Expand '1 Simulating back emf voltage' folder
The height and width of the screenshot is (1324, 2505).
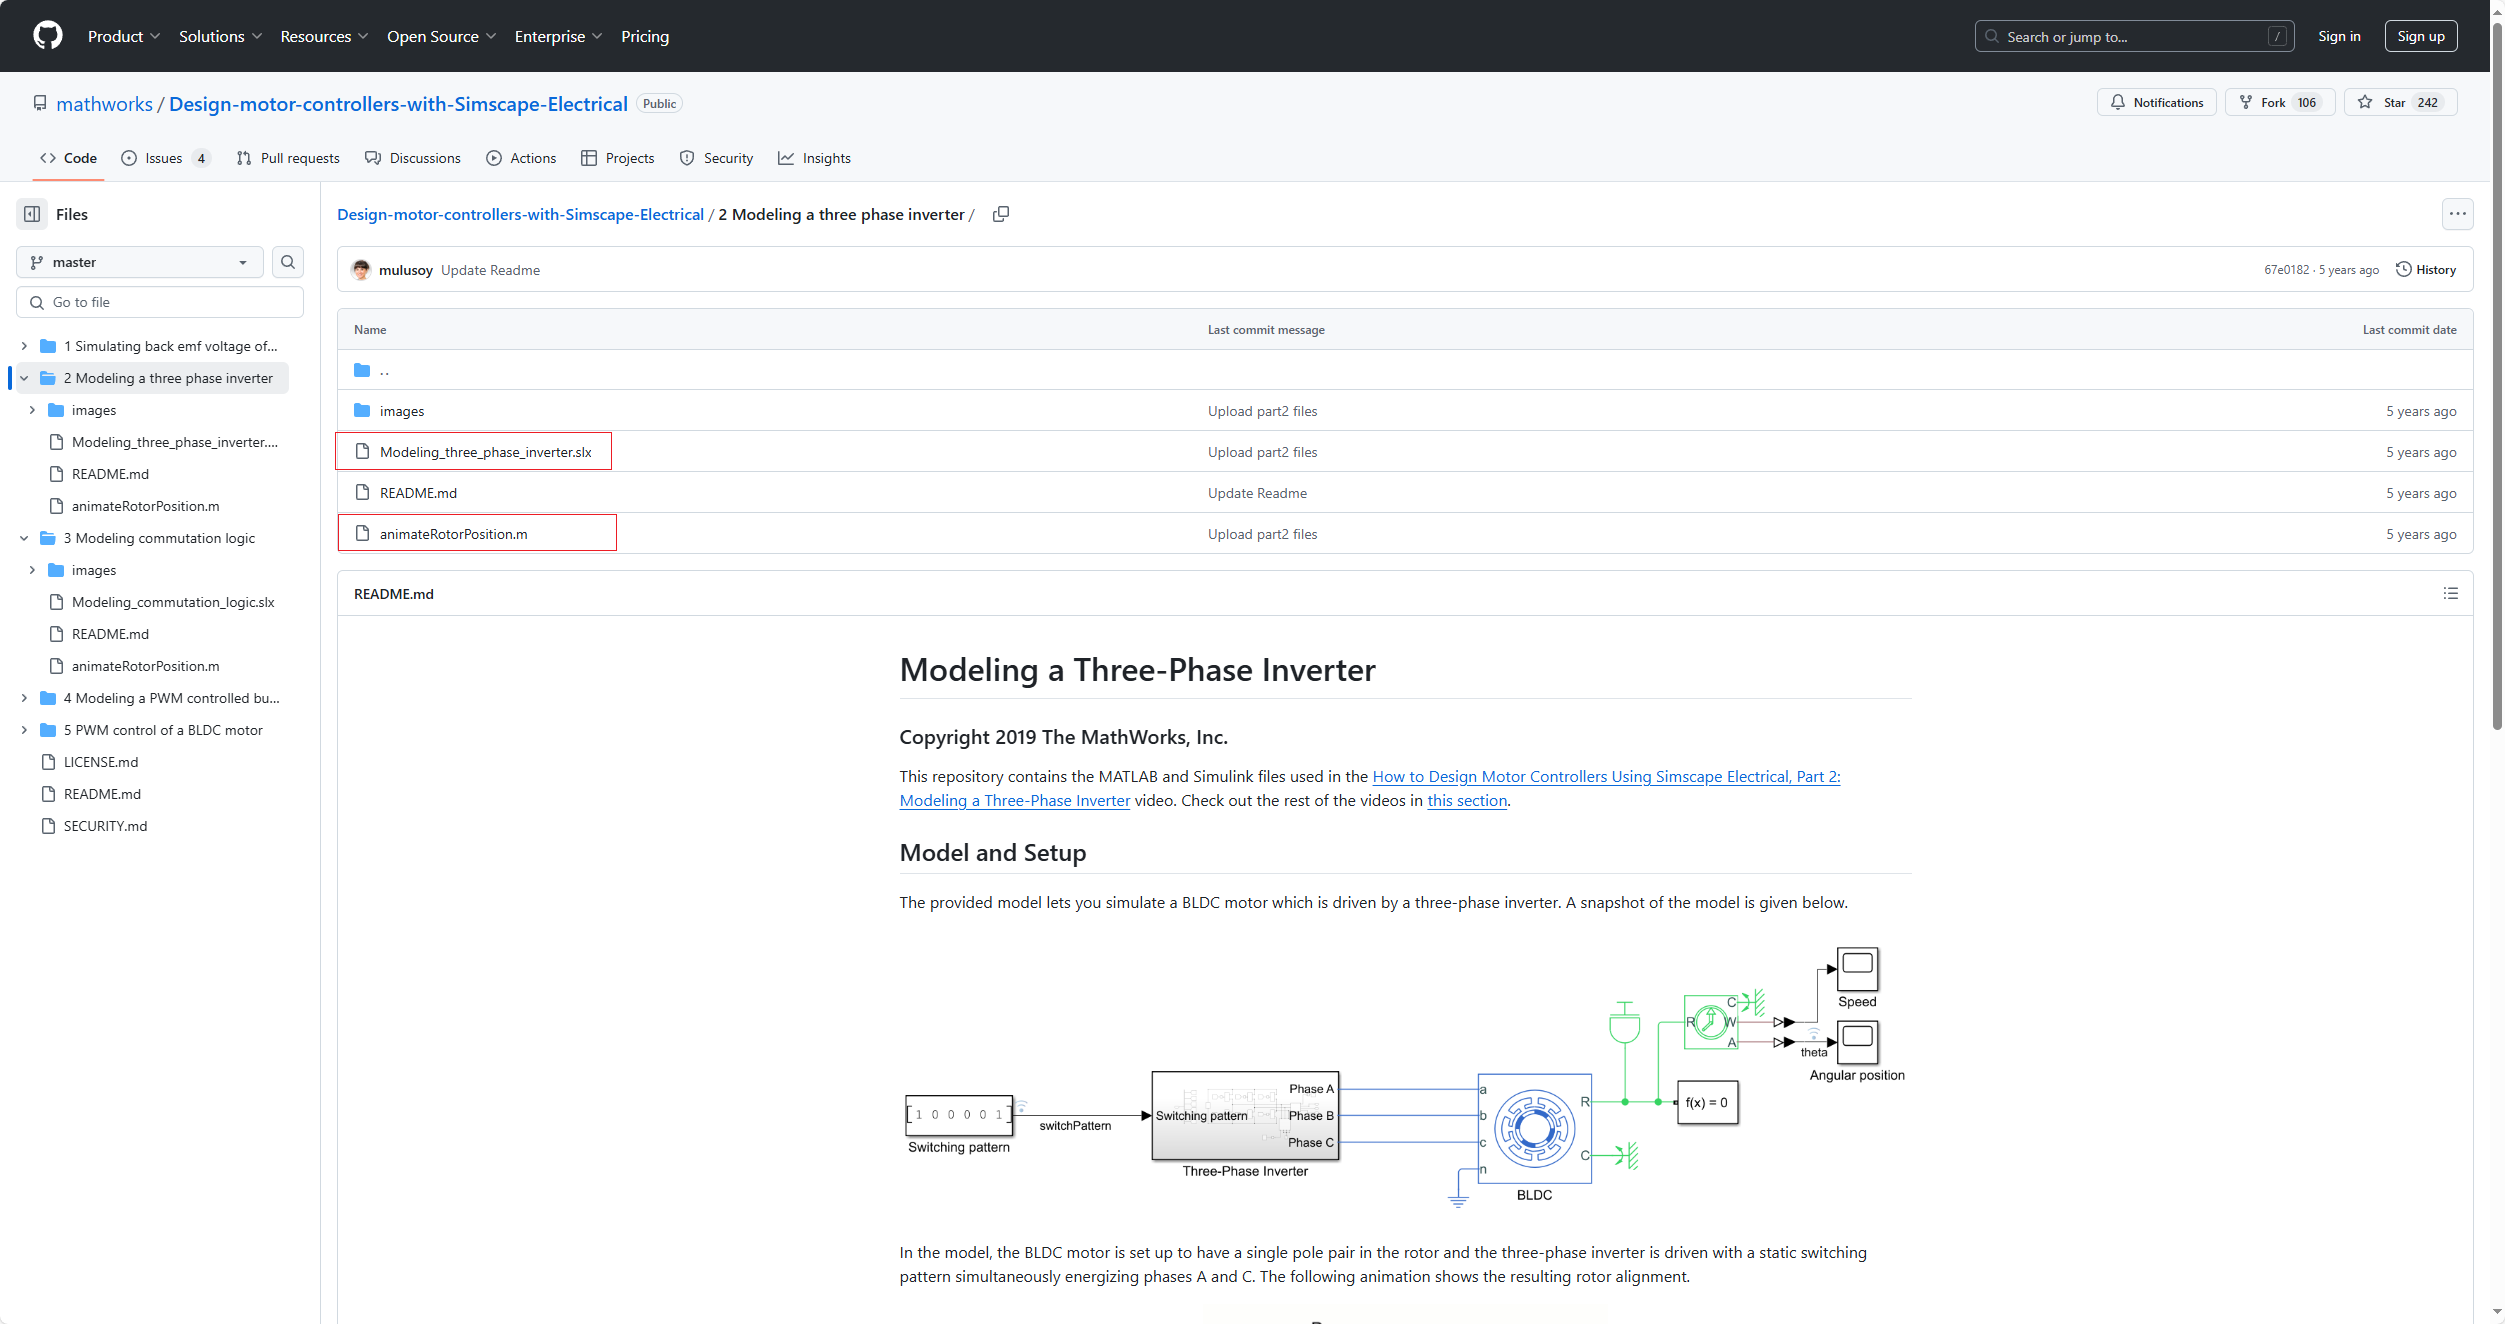[x=24, y=346]
